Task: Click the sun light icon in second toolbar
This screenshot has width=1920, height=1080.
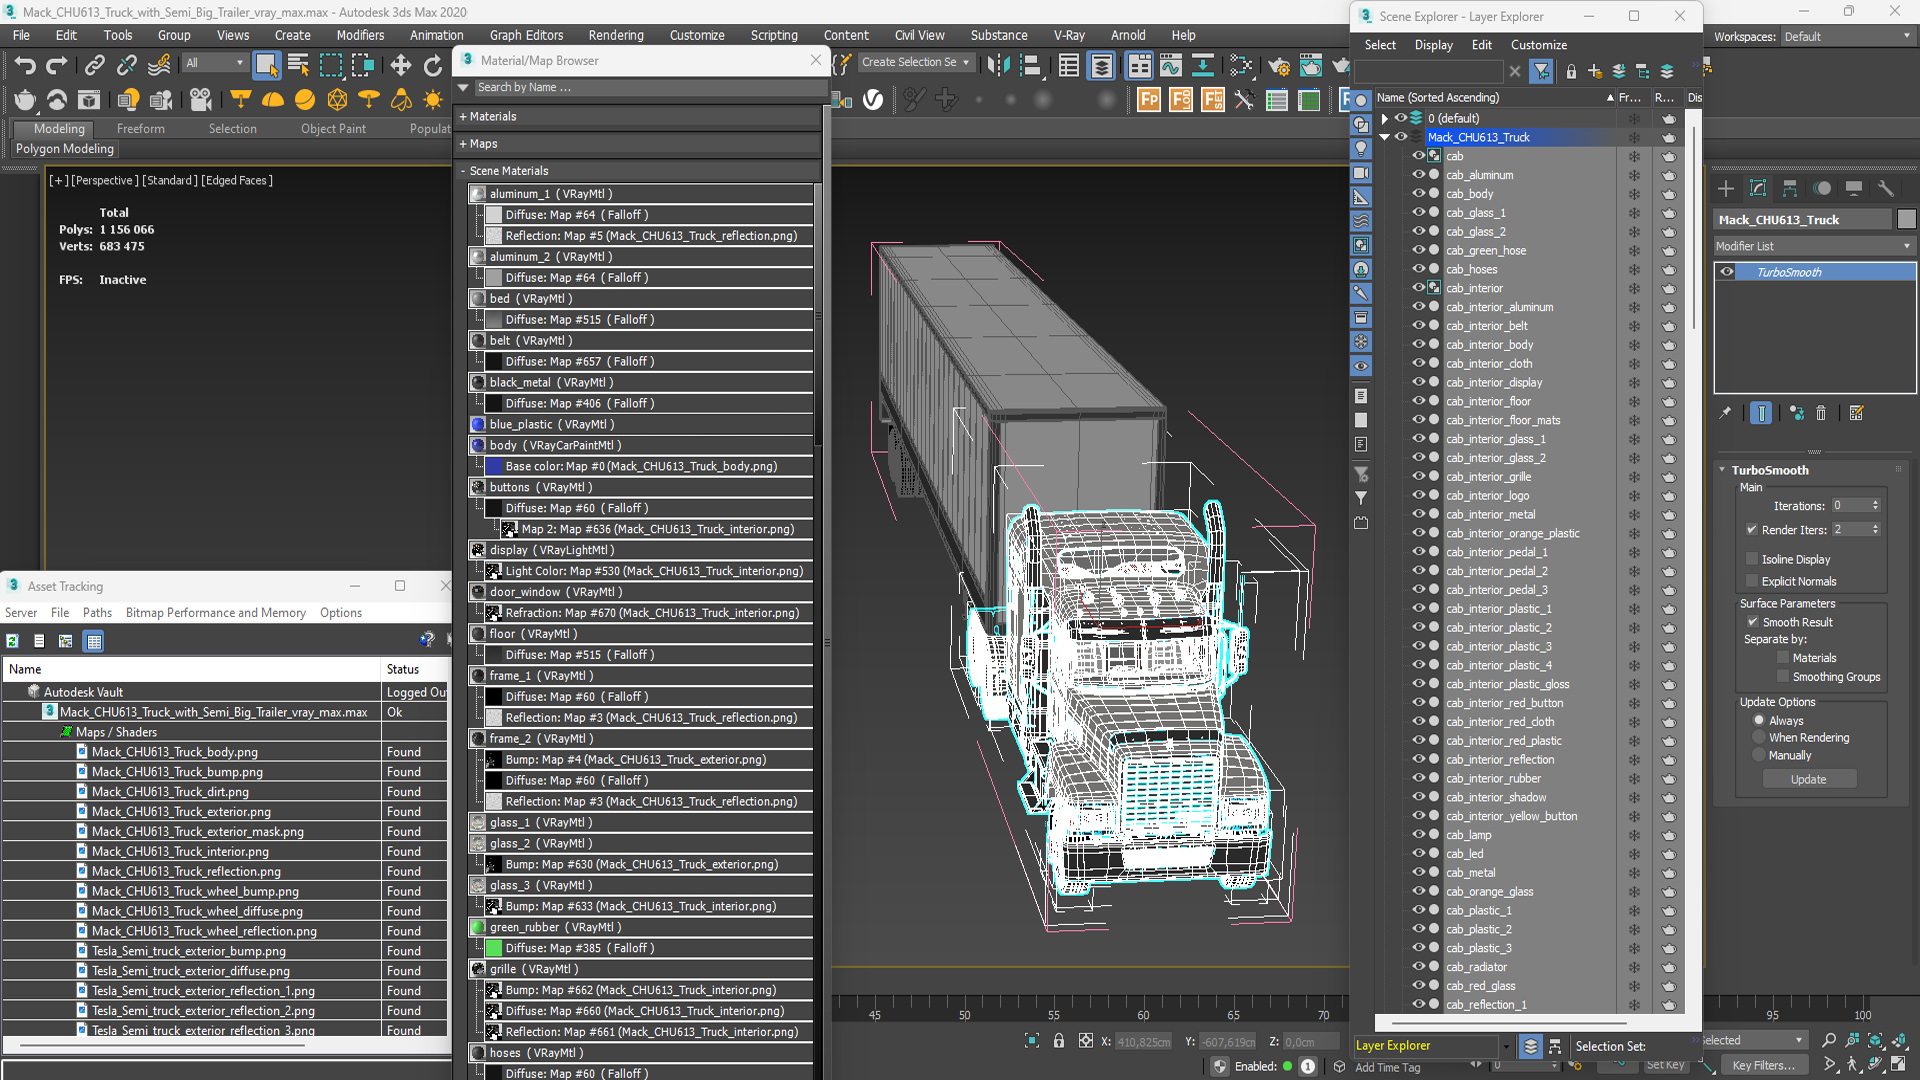Action: 433,100
